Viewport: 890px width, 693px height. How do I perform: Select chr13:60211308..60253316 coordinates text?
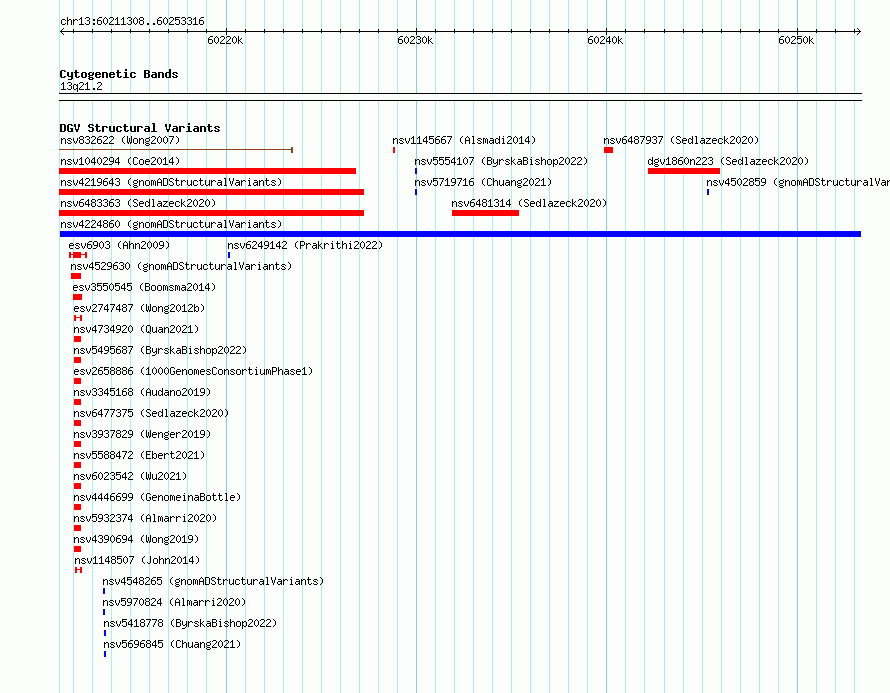click(x=132, y=21)
